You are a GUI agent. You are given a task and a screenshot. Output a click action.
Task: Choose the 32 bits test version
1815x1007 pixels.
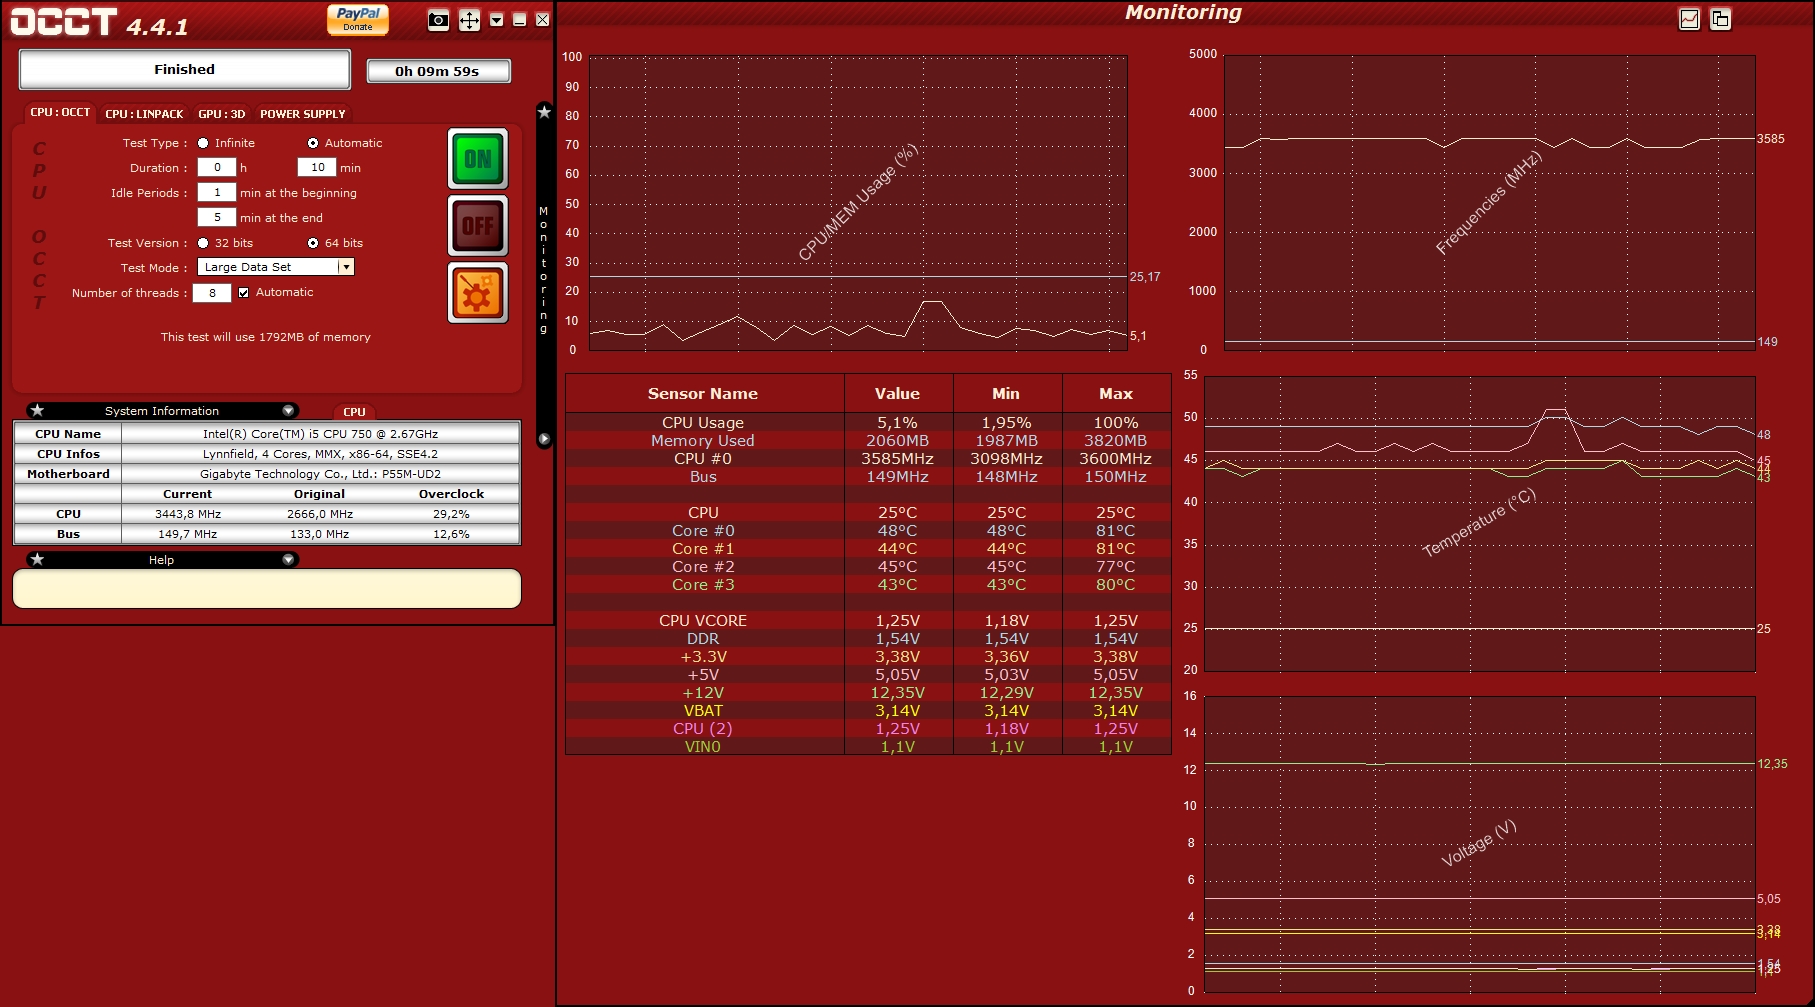(x=203, y=243)
